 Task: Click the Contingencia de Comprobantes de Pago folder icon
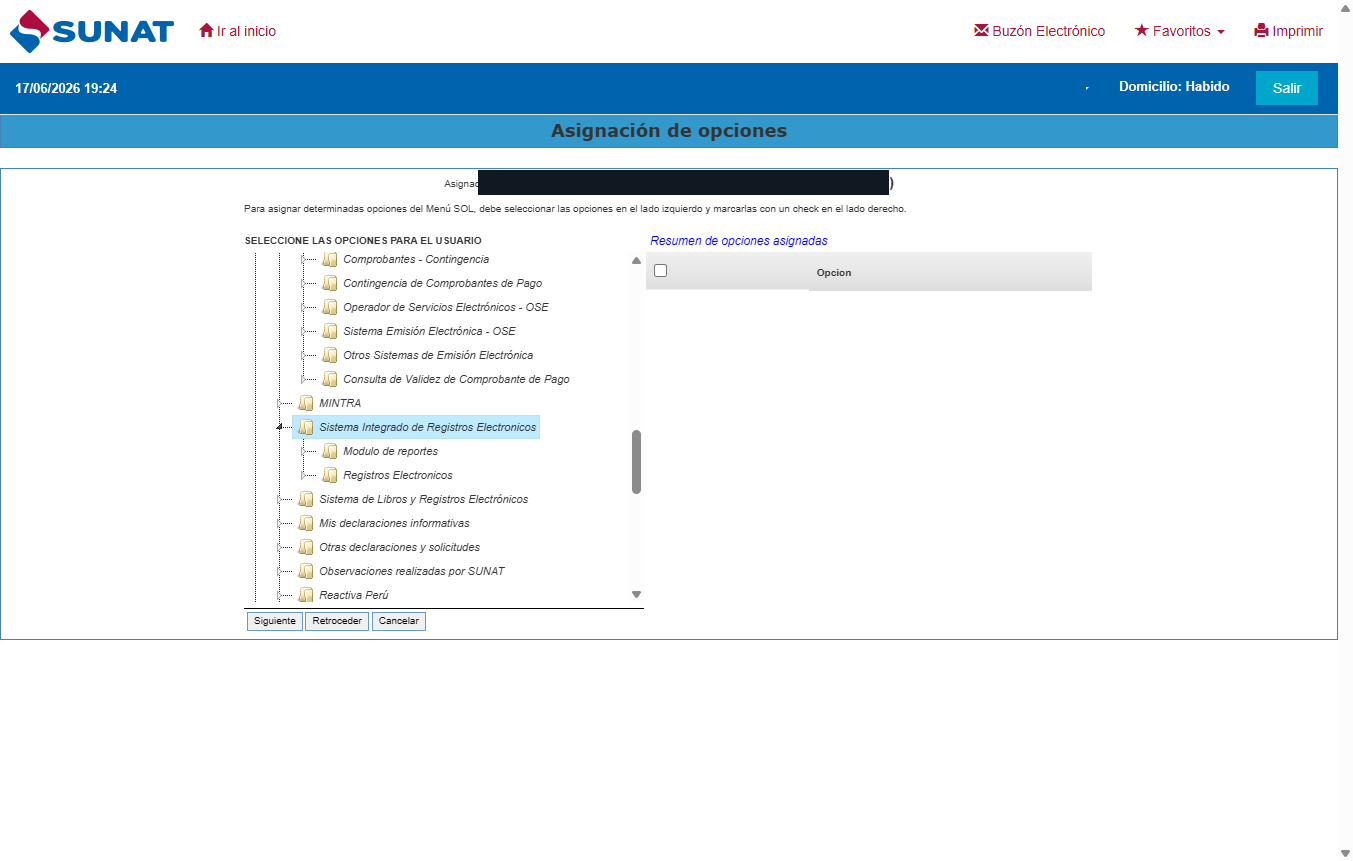330,283
